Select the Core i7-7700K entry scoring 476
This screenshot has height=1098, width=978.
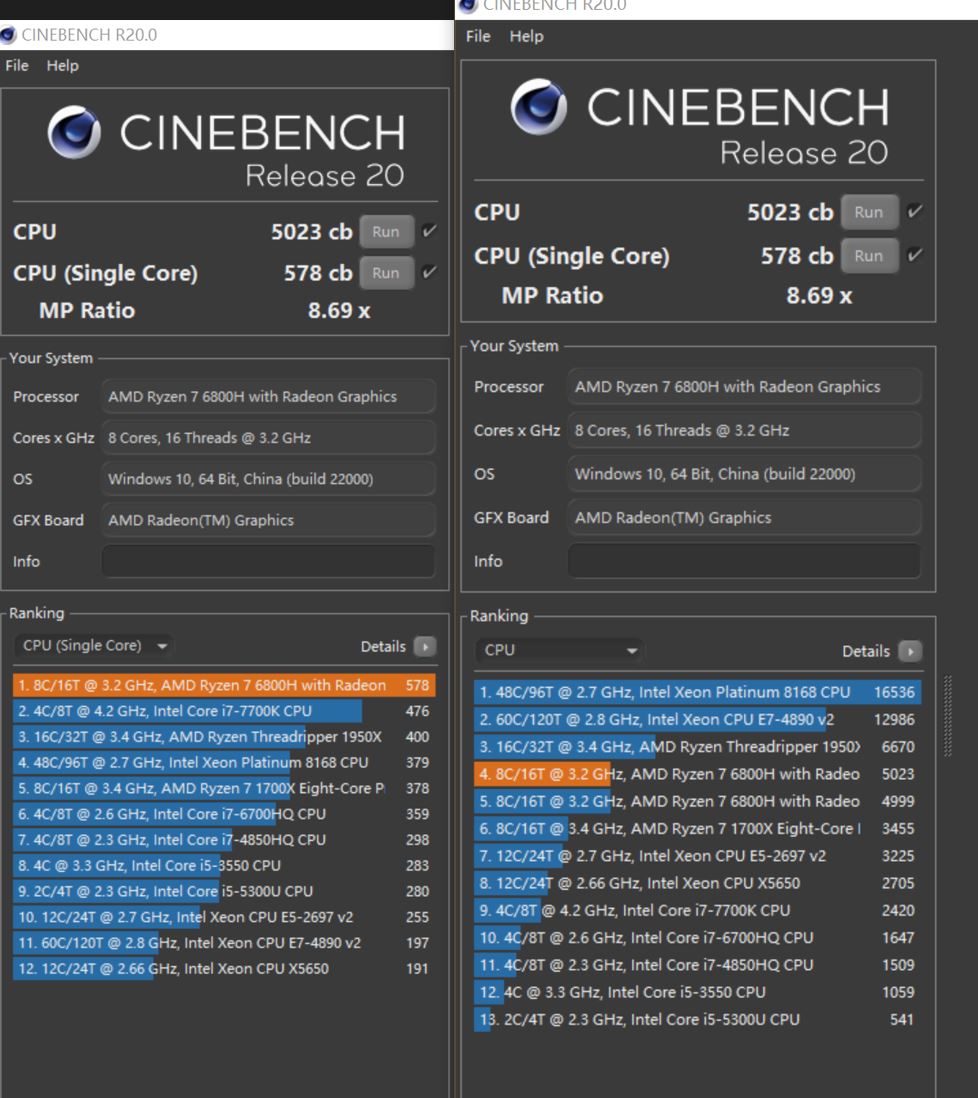pos(222,711)
